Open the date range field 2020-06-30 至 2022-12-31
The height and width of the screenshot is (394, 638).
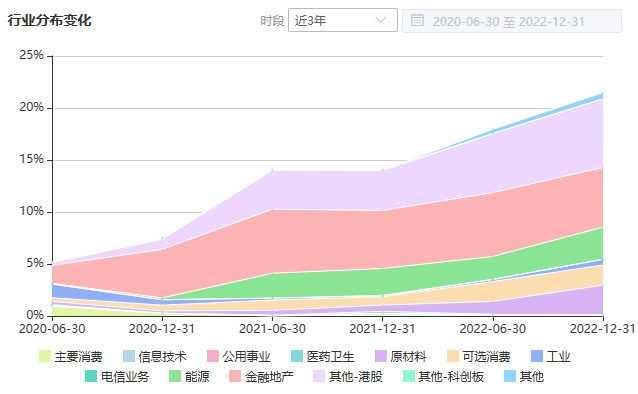511,21
